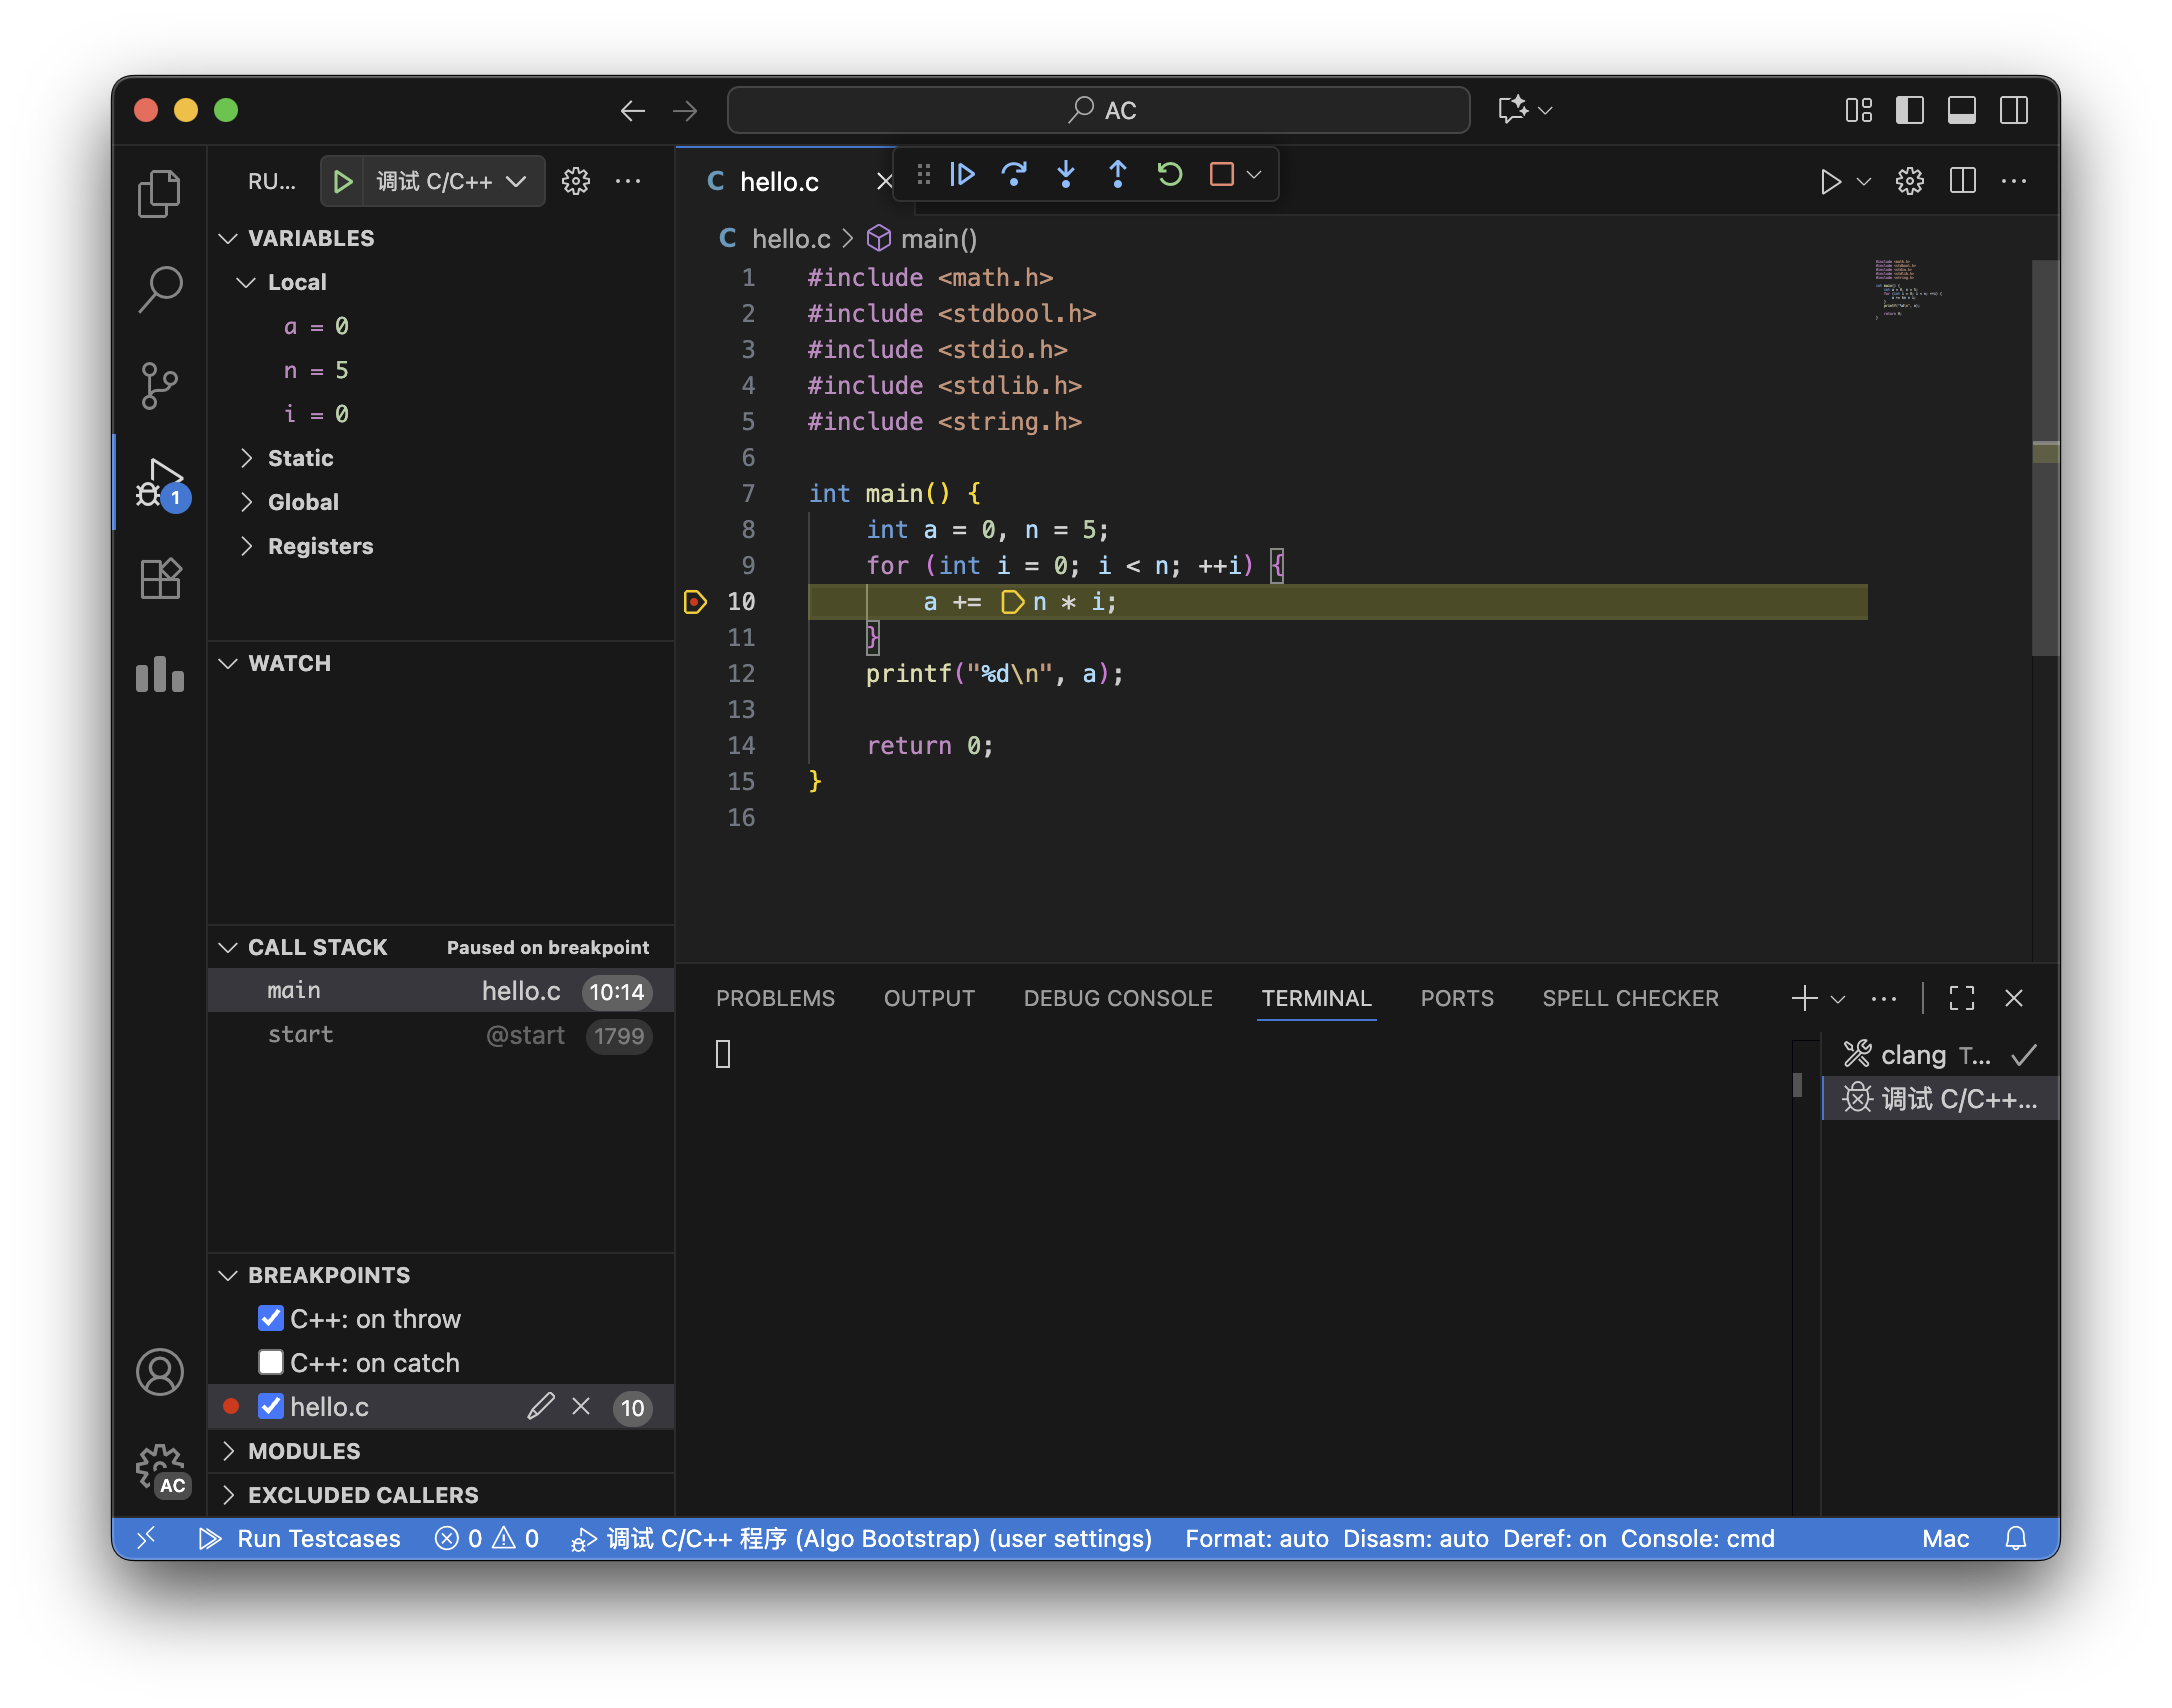The height and width of the screenshot is (1708, 2172).
Task: Enable the C++: on catch breakpoint
Action: 271,1363
